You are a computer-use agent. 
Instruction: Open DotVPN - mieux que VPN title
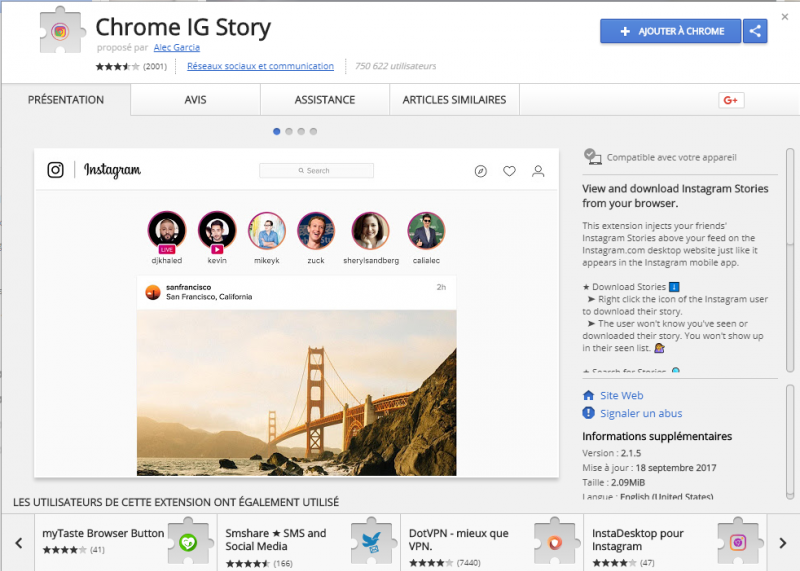458,539
